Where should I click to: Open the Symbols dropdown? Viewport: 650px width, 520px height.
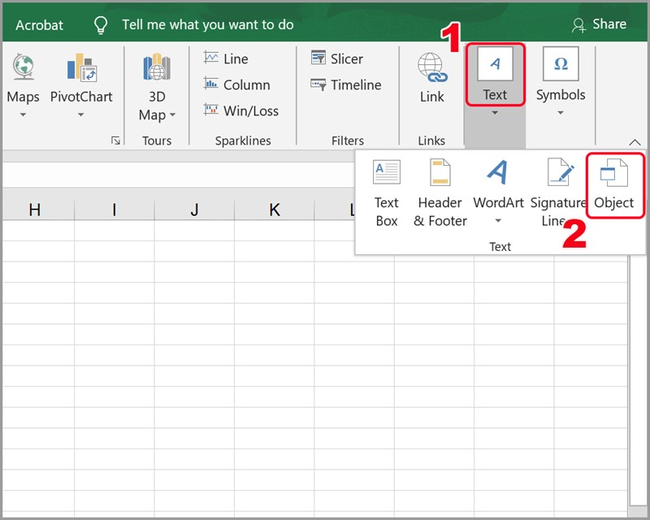tap(561, 114)
